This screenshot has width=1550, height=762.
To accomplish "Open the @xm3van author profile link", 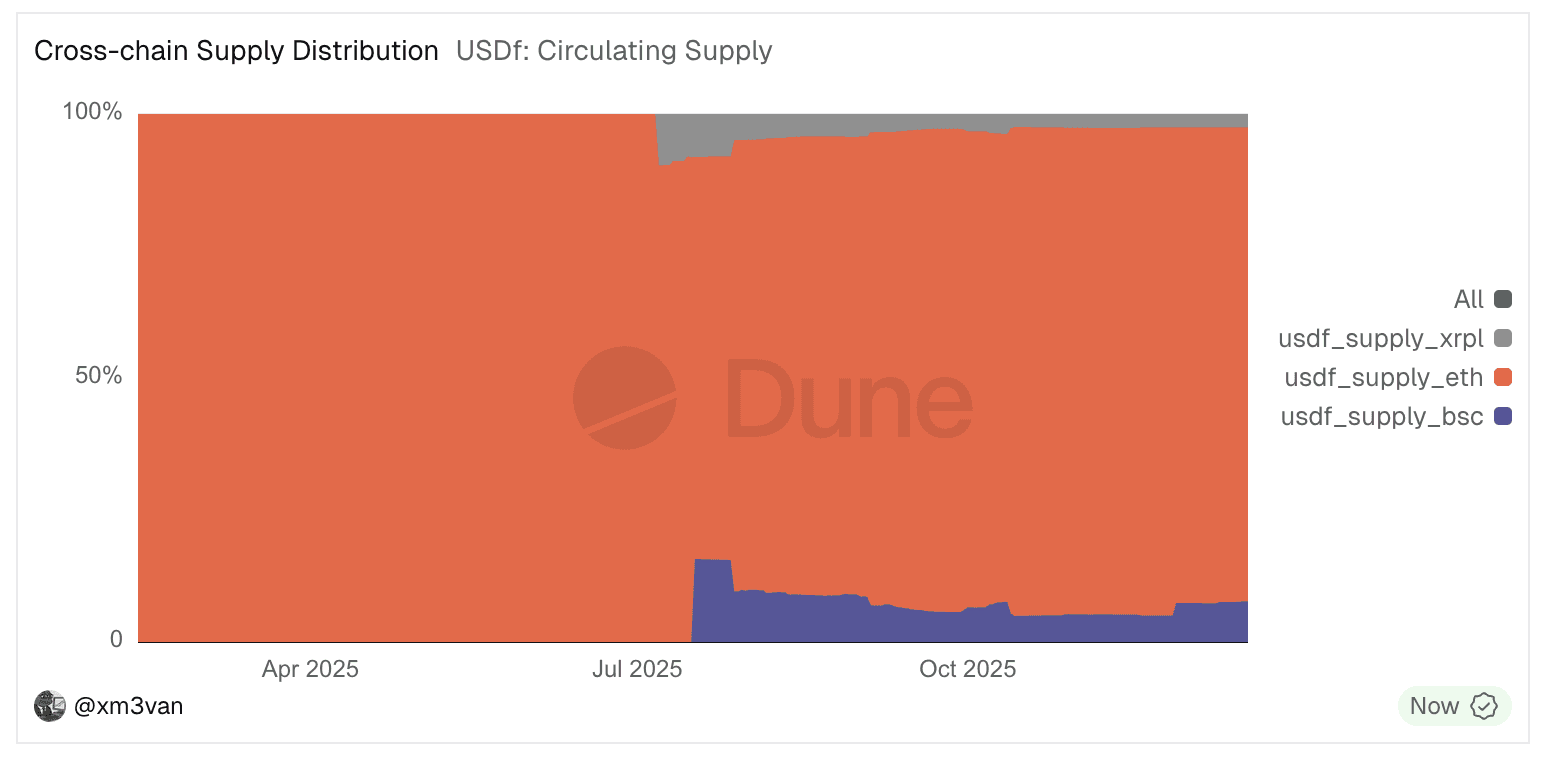I will [128, 706].
